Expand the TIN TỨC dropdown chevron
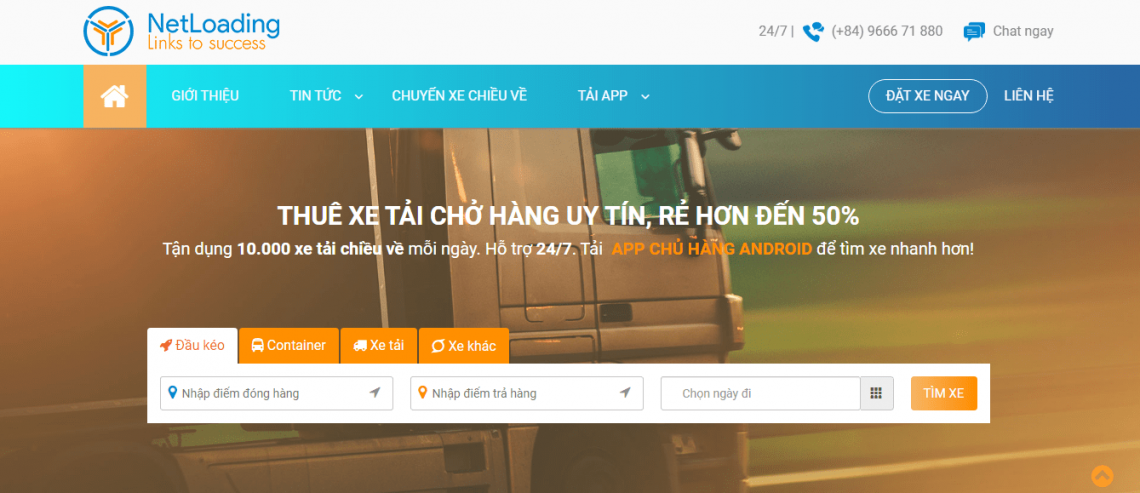Viewport: 1140px width, 493px height. click(x=358, y=97)
